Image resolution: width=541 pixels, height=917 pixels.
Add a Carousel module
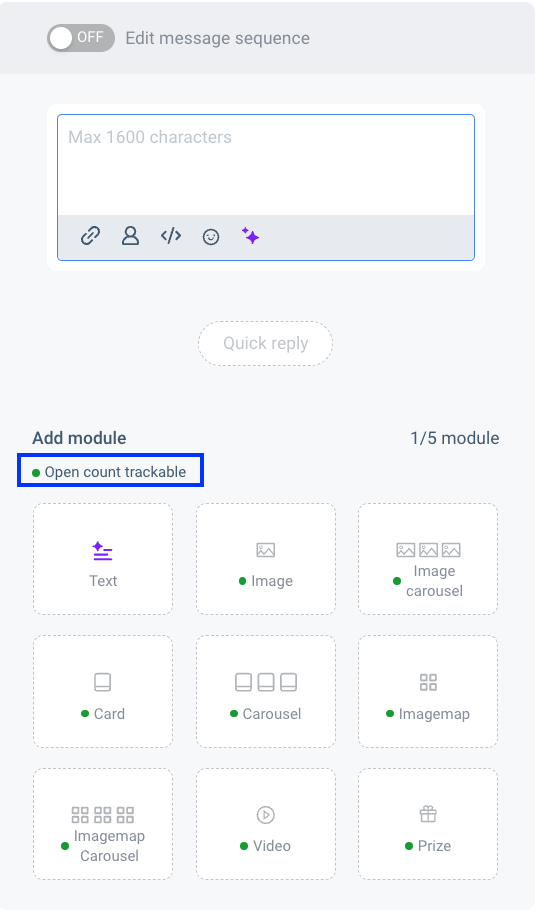tap(266, 691)
